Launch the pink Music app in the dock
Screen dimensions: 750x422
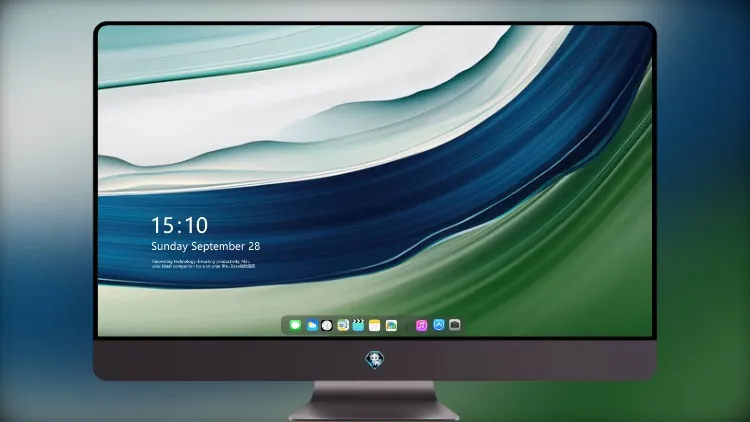pos(421,325)
